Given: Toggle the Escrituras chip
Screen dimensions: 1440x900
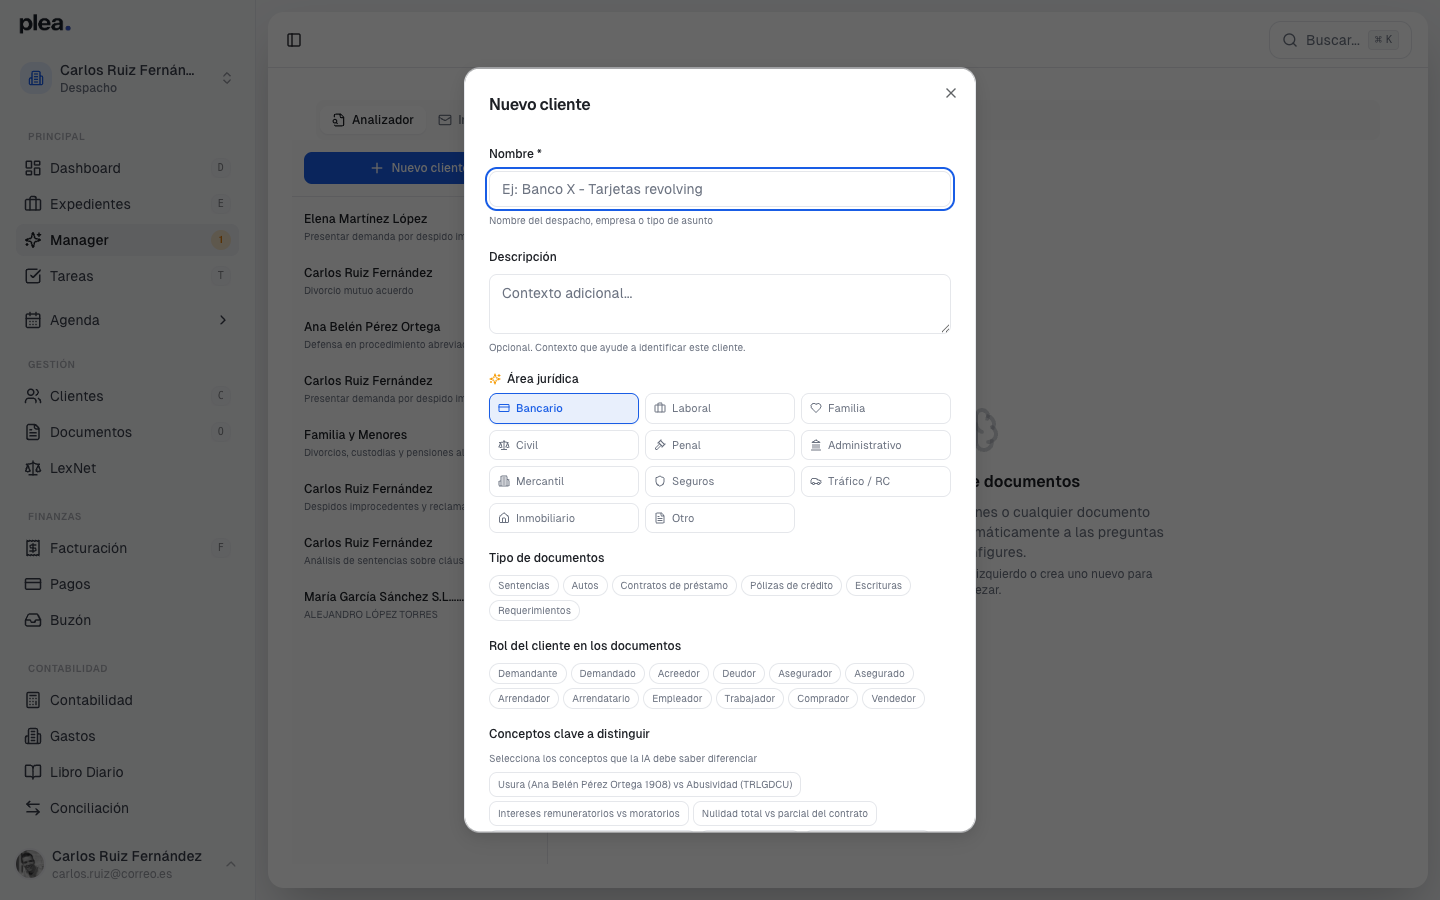Looking at the screenshot, I should 878,586.
